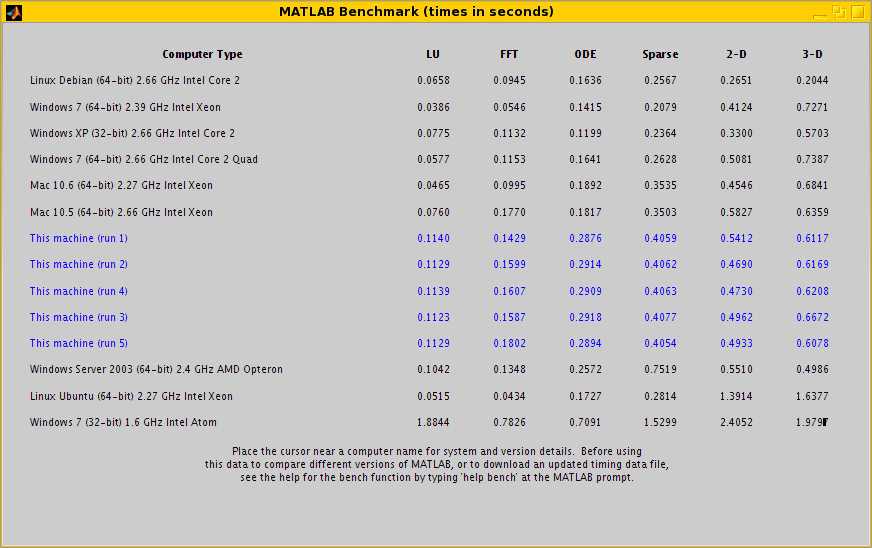Viewport: 872px width, 548px height.
Task: Click 2-D value 0.5412 for run 1
Action: pos(736,238)
